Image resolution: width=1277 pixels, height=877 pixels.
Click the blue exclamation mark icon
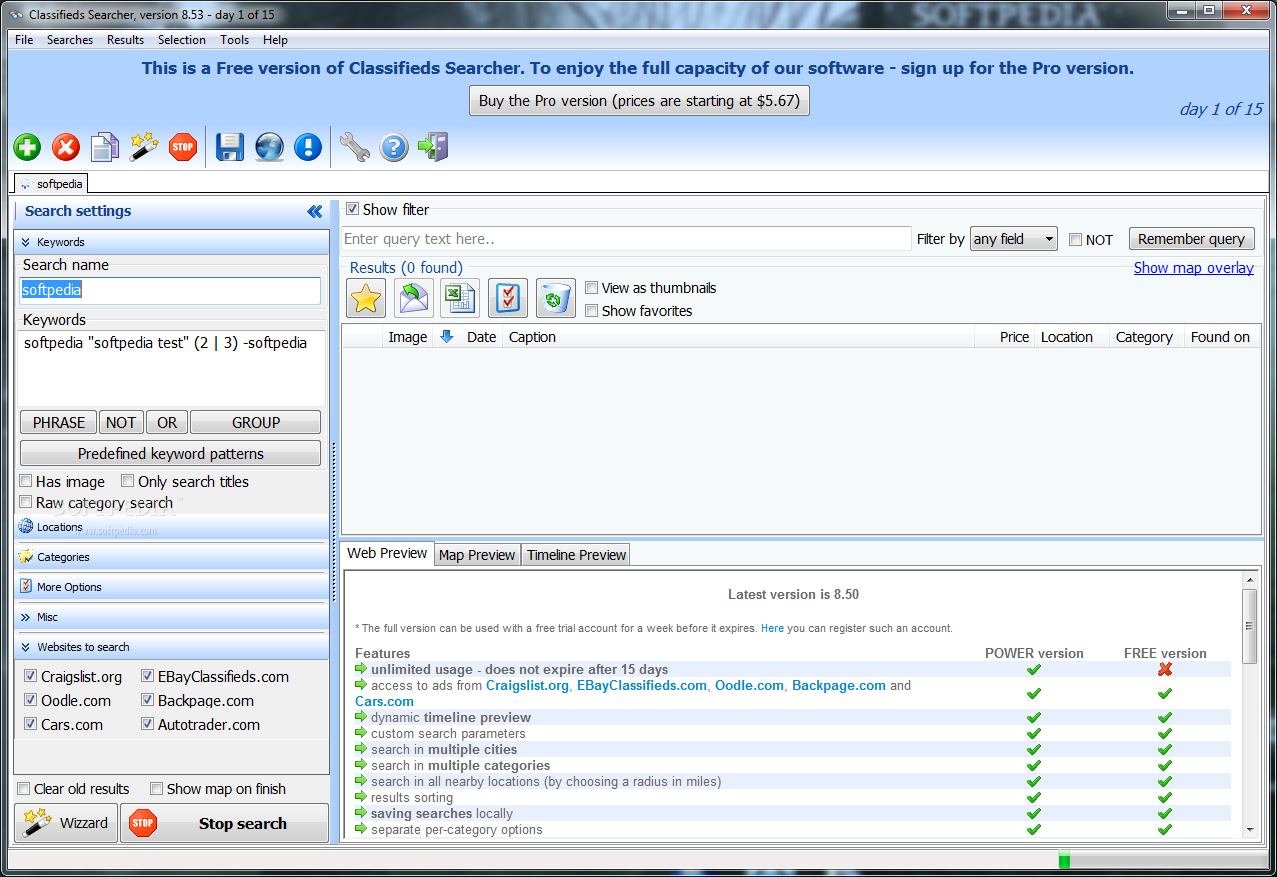point(308,148)
